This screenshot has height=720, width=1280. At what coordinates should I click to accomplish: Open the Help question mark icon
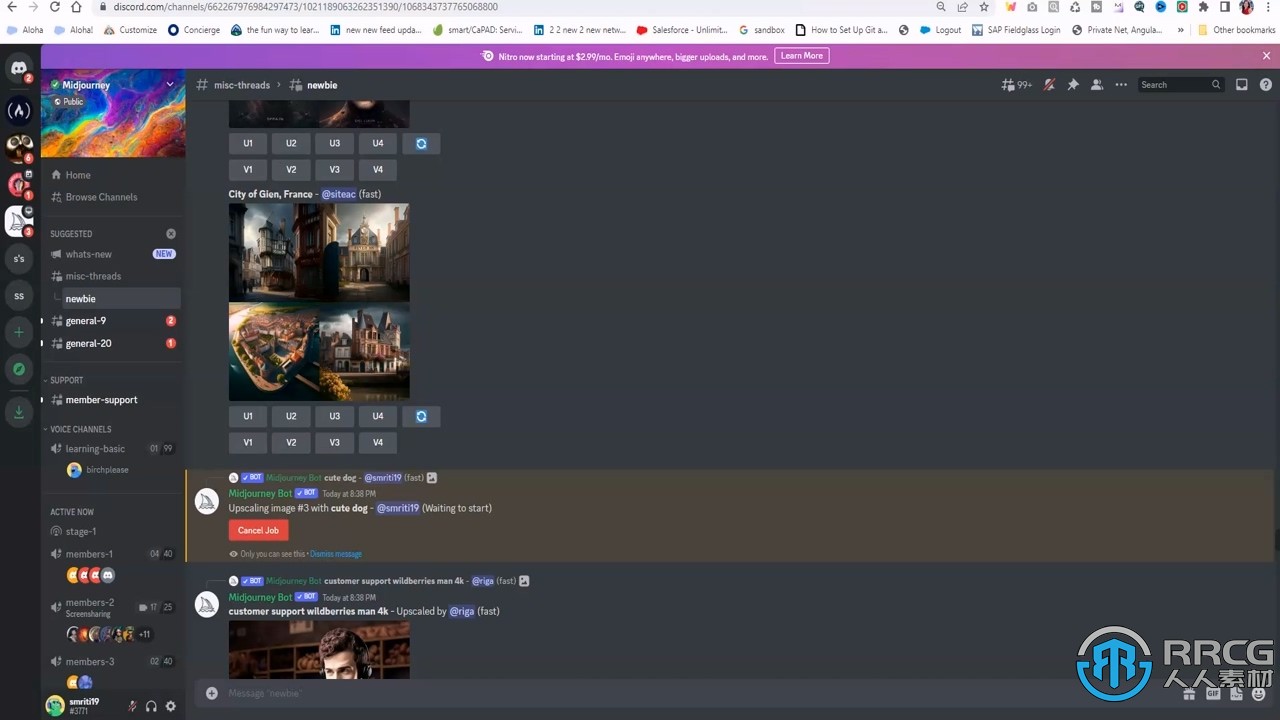tap(1265, 85)
